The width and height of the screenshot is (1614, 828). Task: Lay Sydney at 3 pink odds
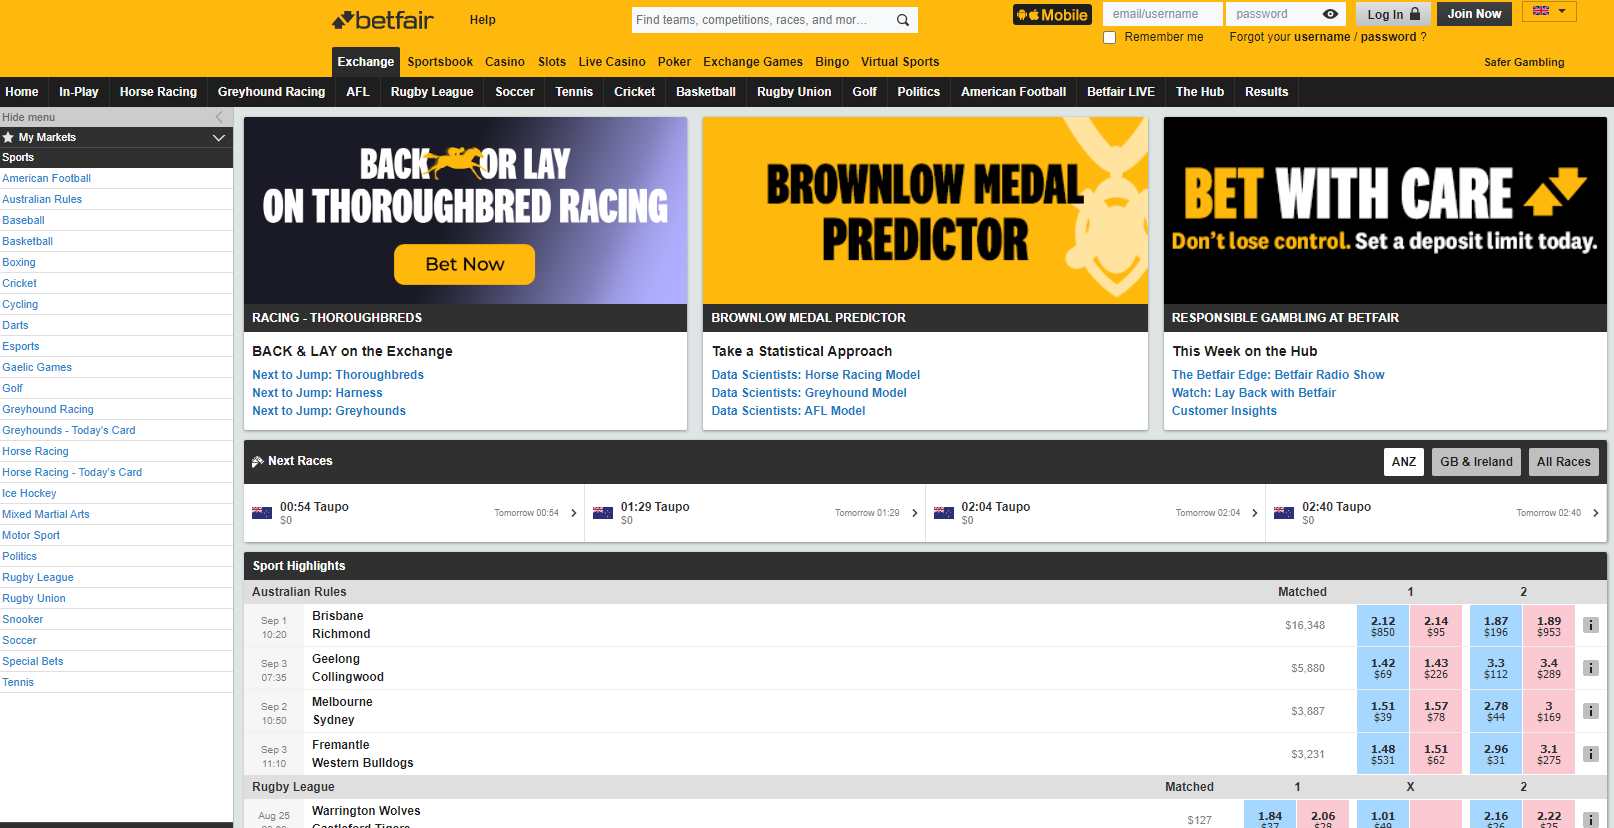coord(1549,711)
